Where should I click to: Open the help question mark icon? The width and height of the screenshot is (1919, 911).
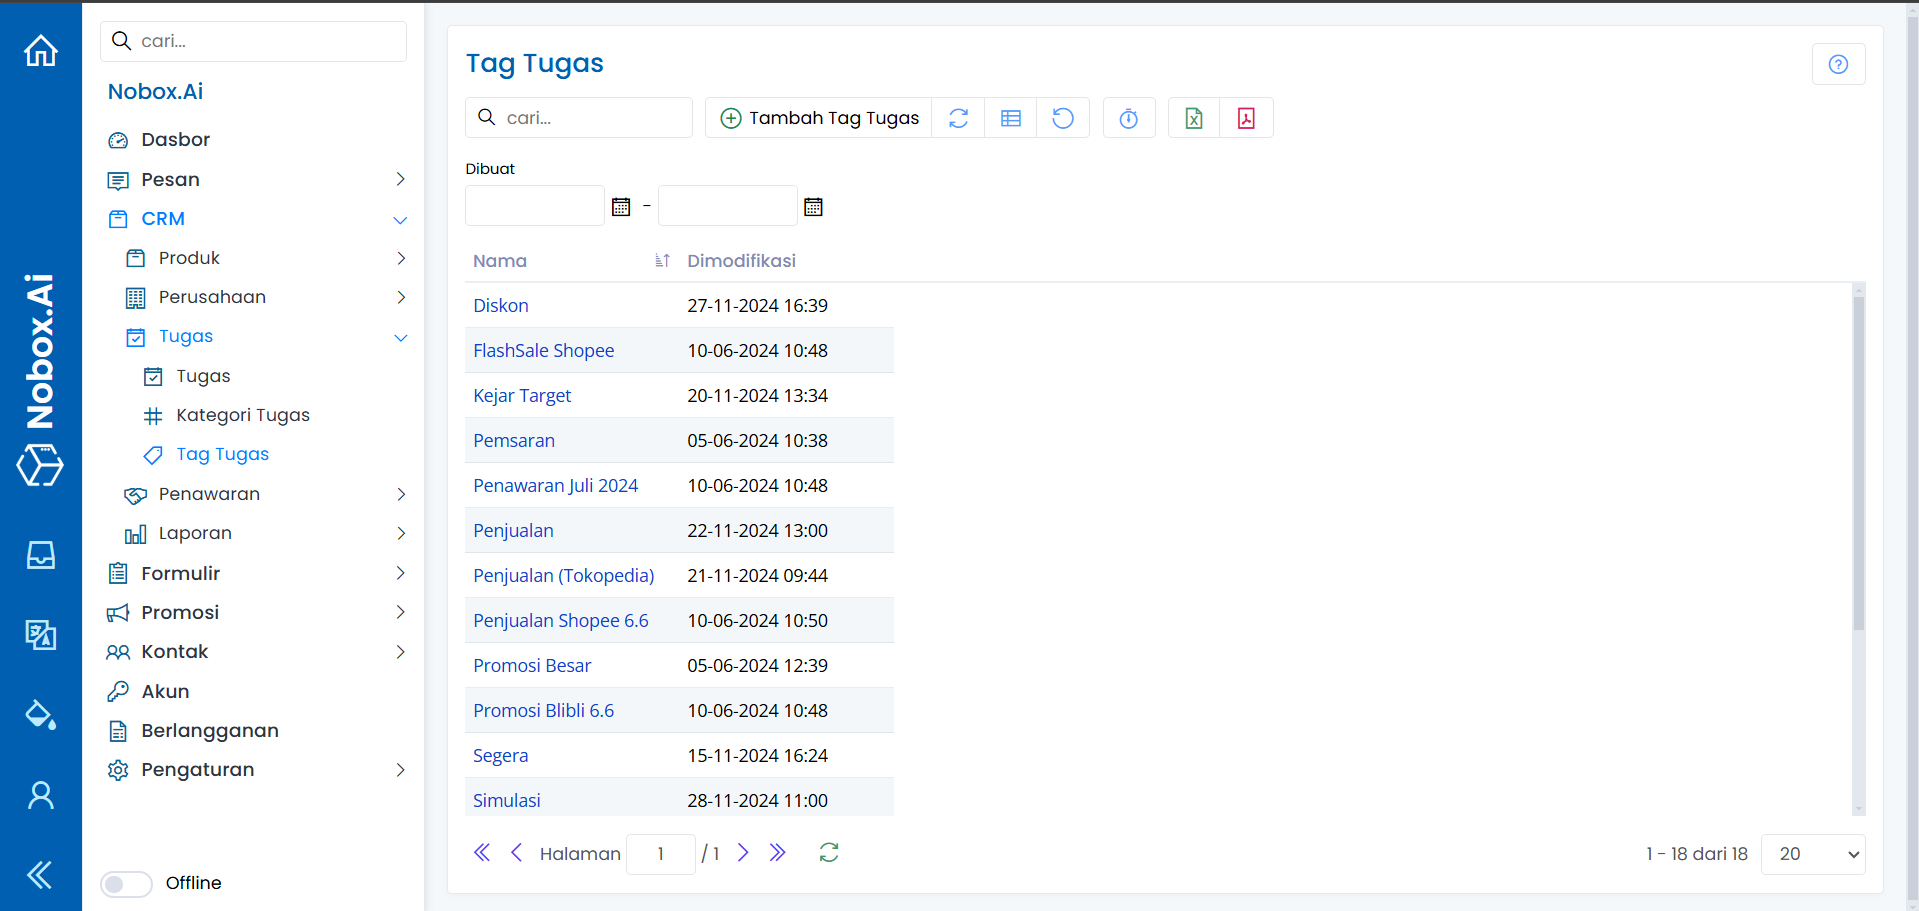1838,64
